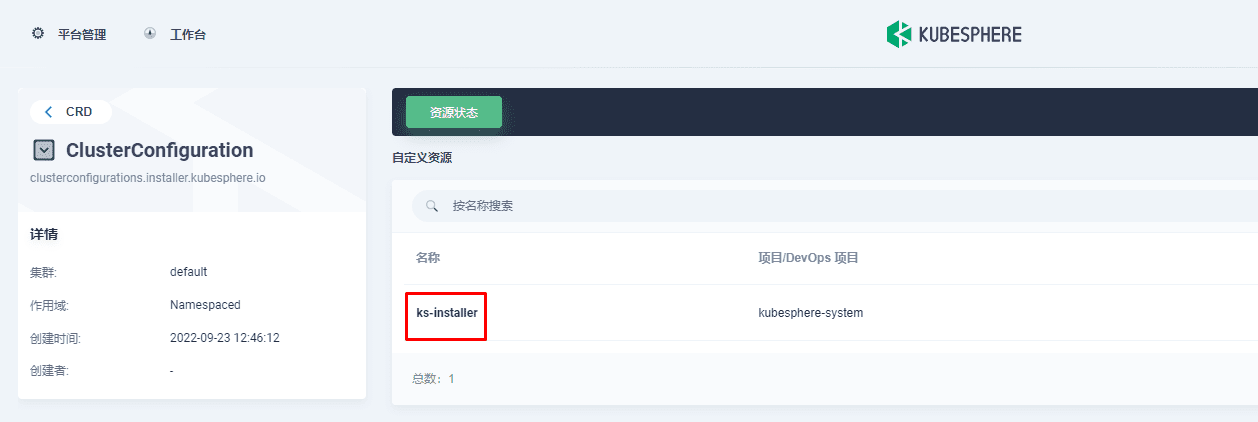Screen dimensions: 1258x422
Task: Go back to the CRD list
Action: coord(70,112)
